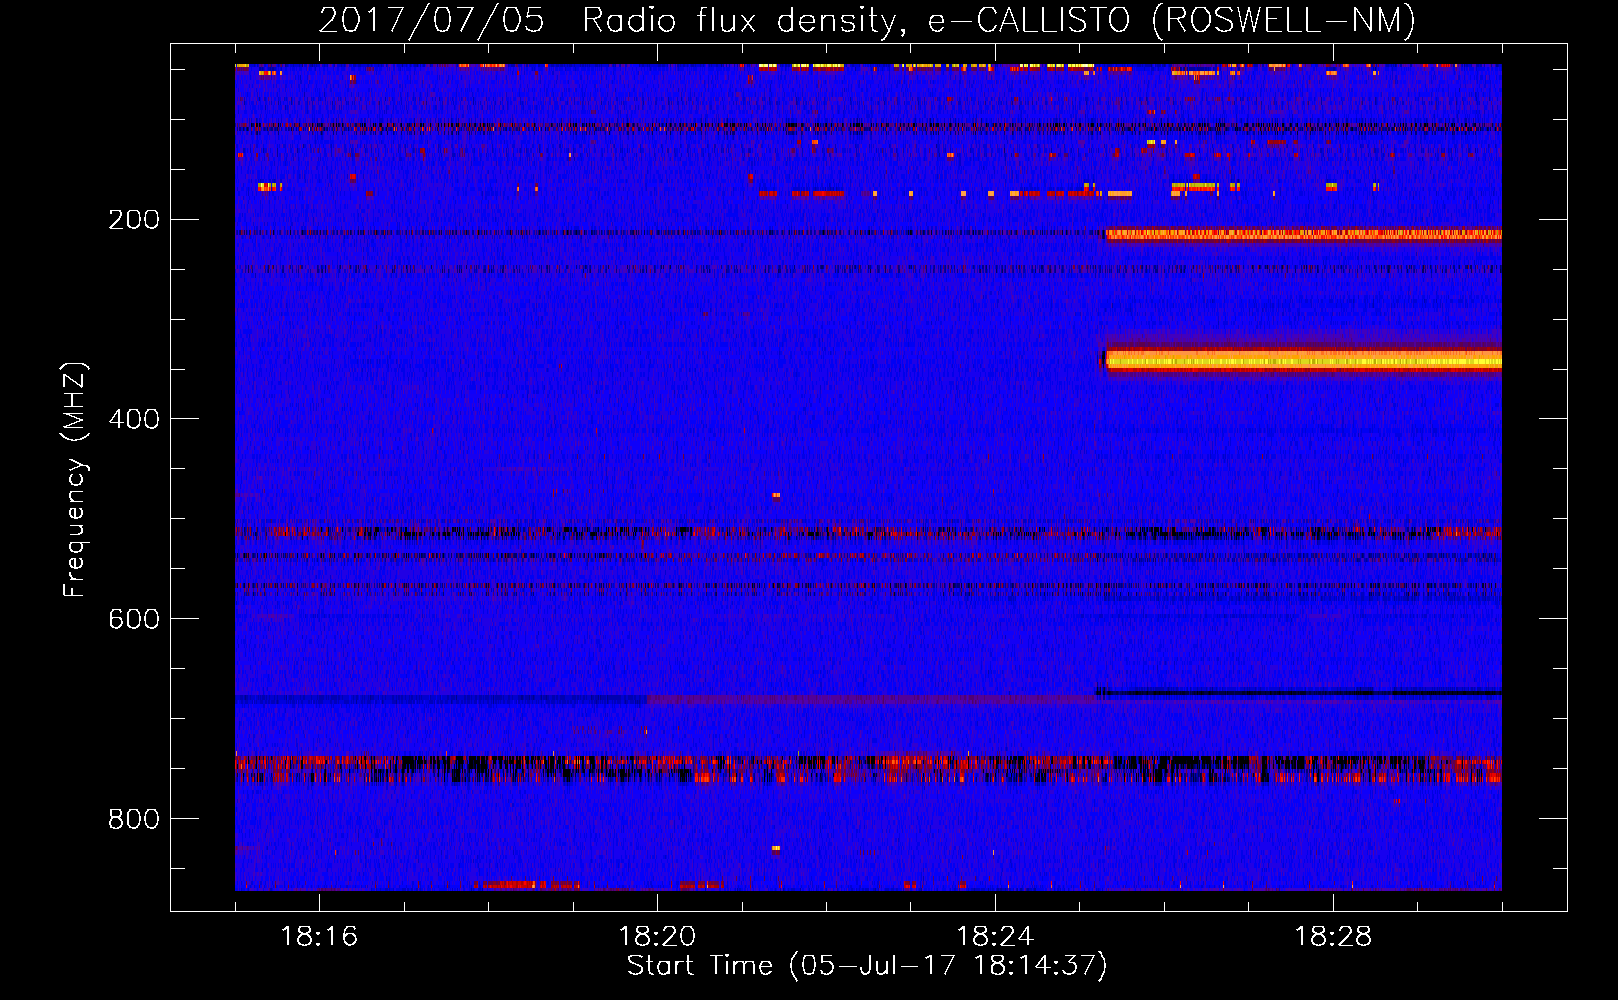The image size is (1618, 1000).
Task: Click the '18:16' time axis label
Action: pyautogui.click(x=319, y=937)
